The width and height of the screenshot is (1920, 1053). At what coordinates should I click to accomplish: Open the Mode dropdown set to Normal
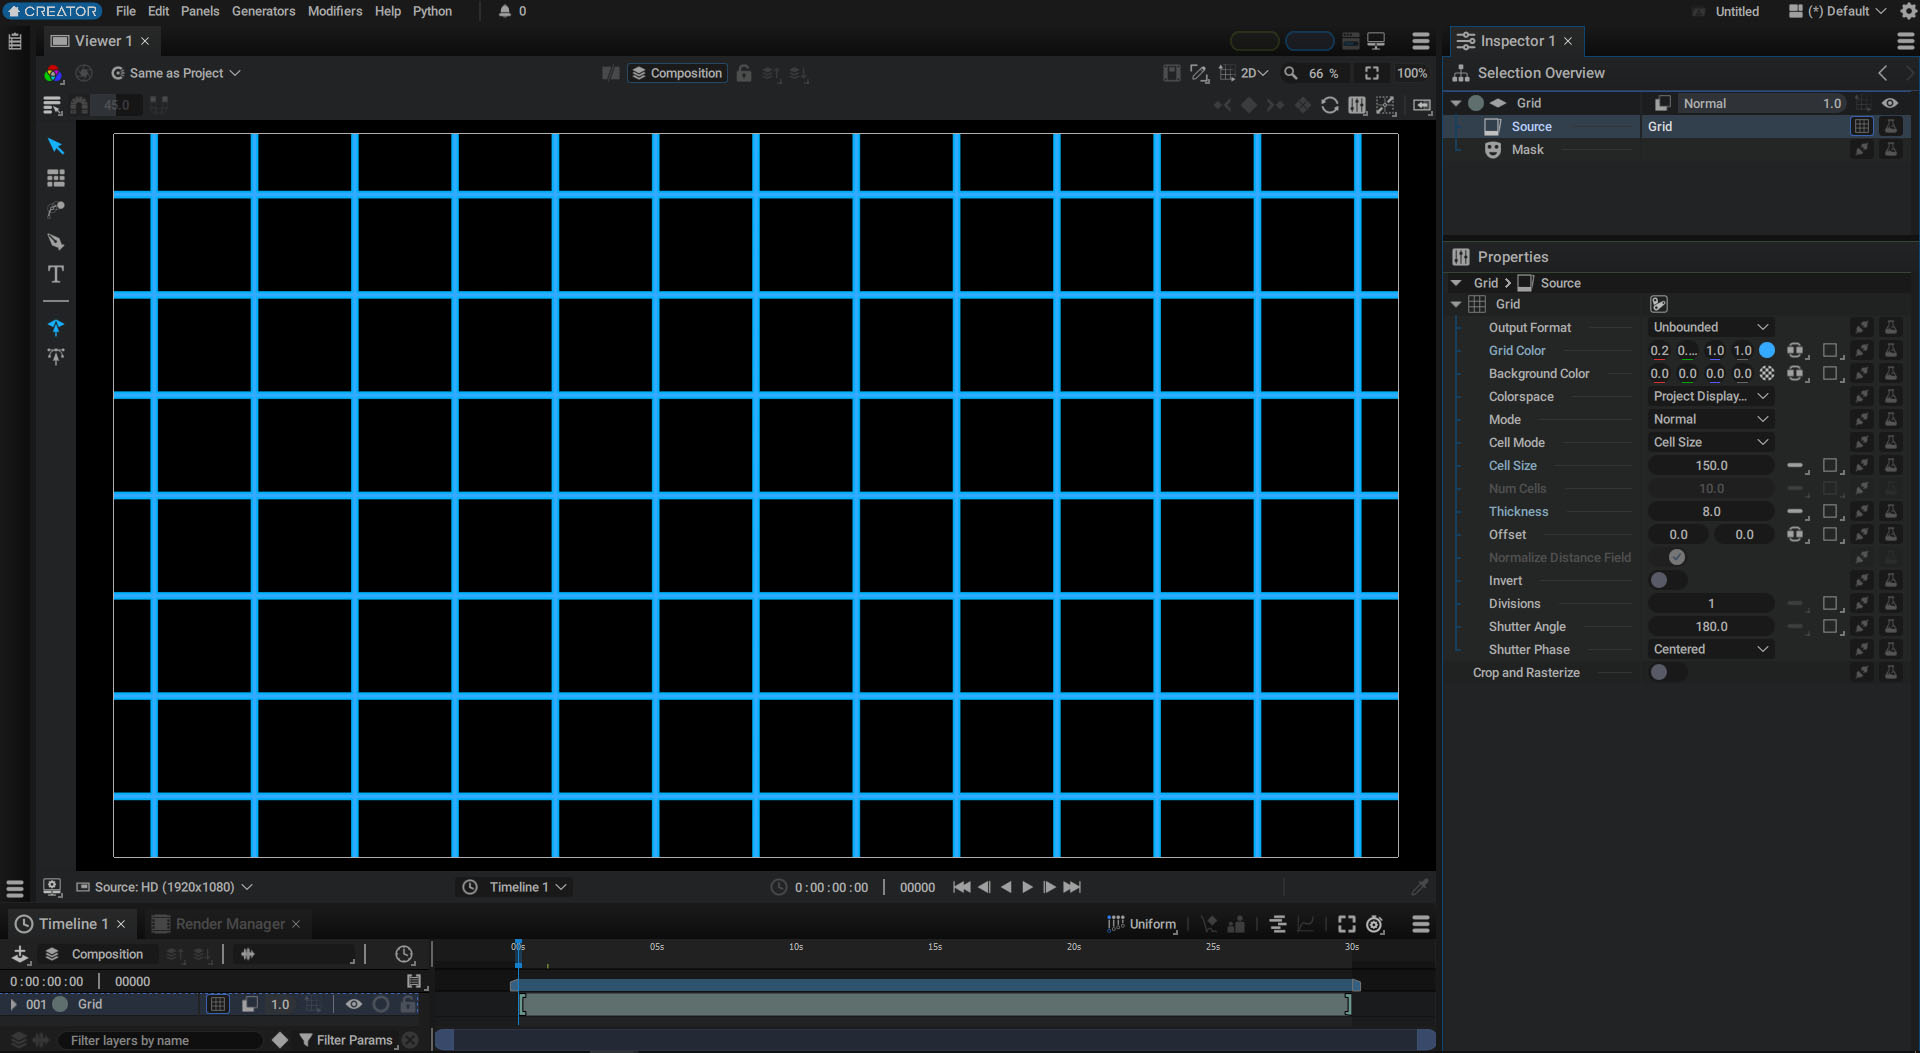tap(1711, 419)
